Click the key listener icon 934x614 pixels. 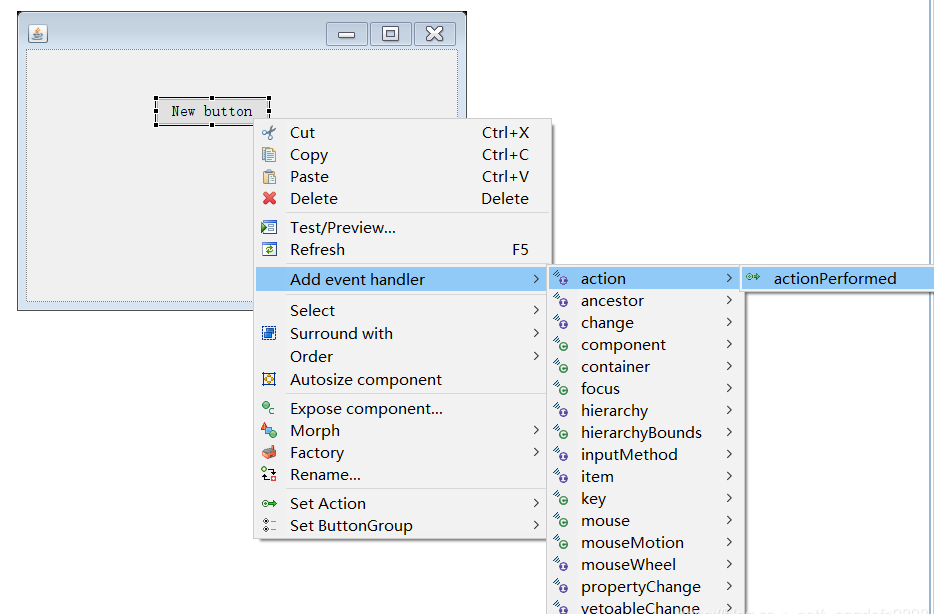pos(561,498)
